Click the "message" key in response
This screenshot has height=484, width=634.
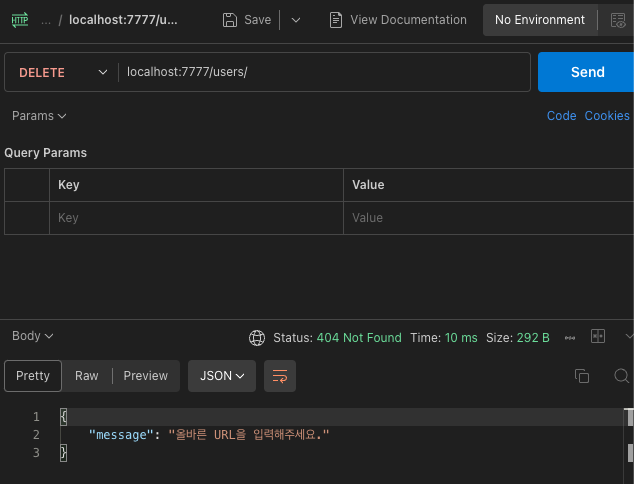120,435
